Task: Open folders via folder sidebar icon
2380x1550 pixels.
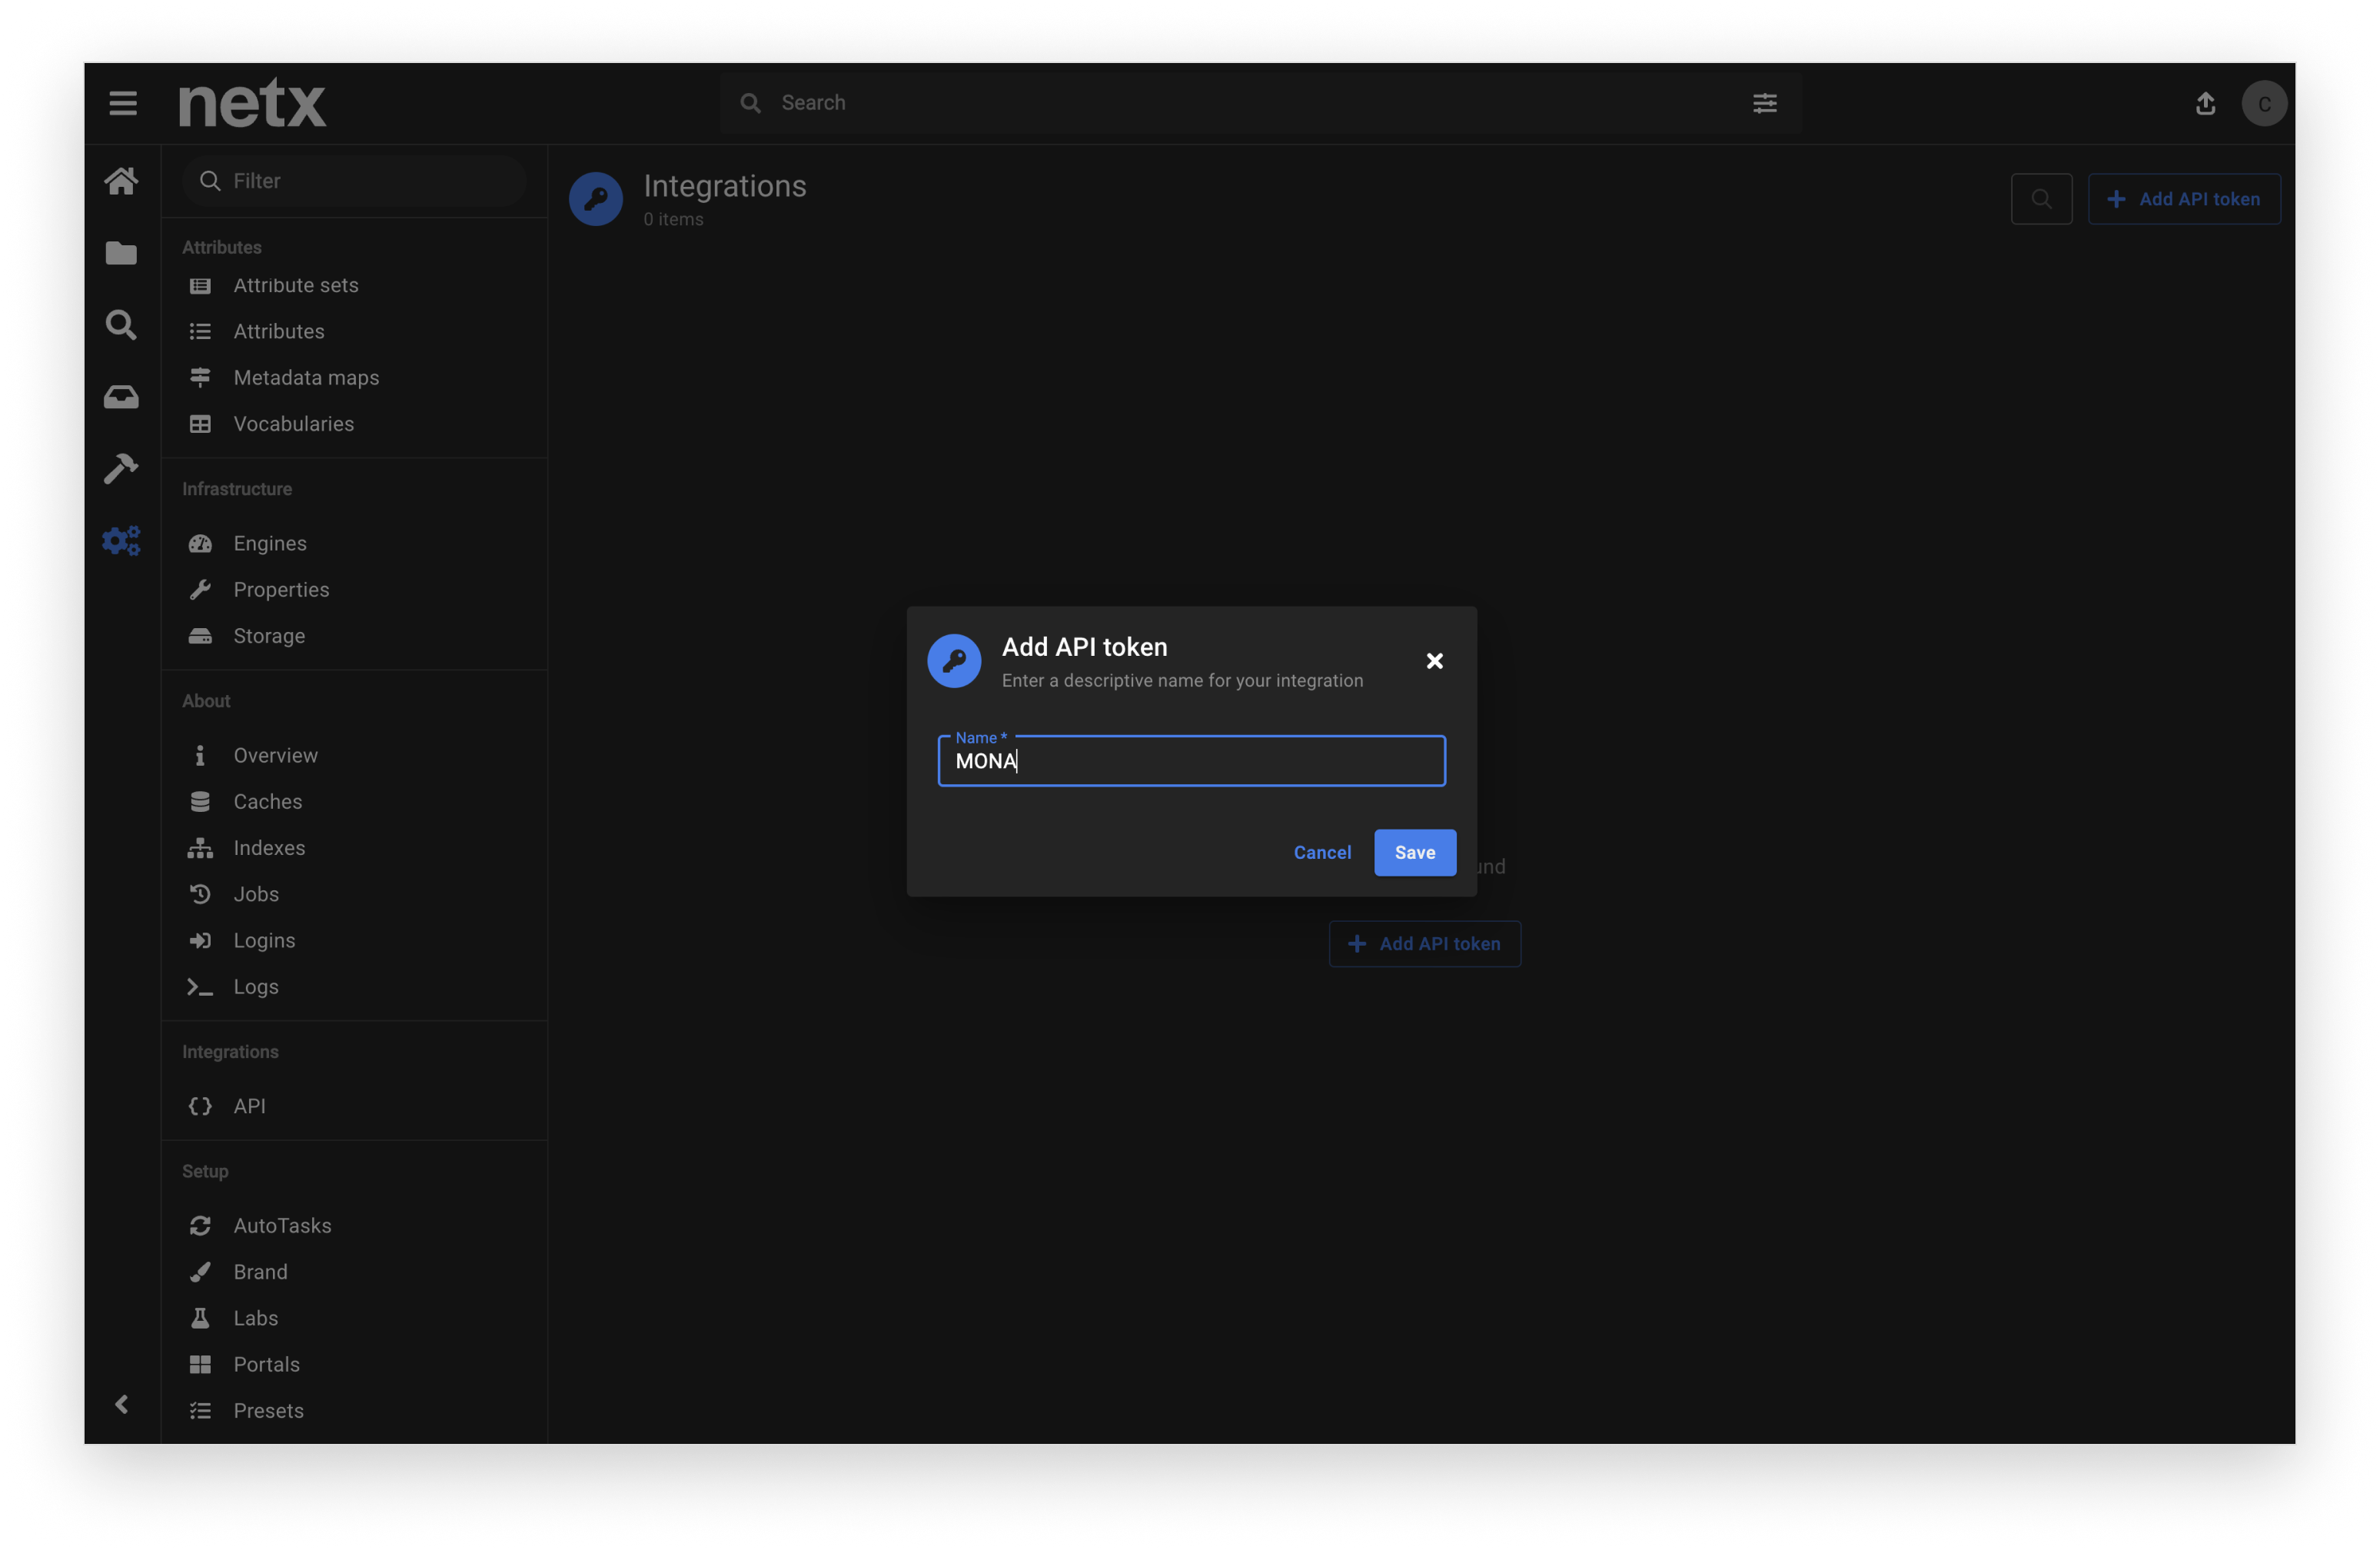Action: point(121,253)
